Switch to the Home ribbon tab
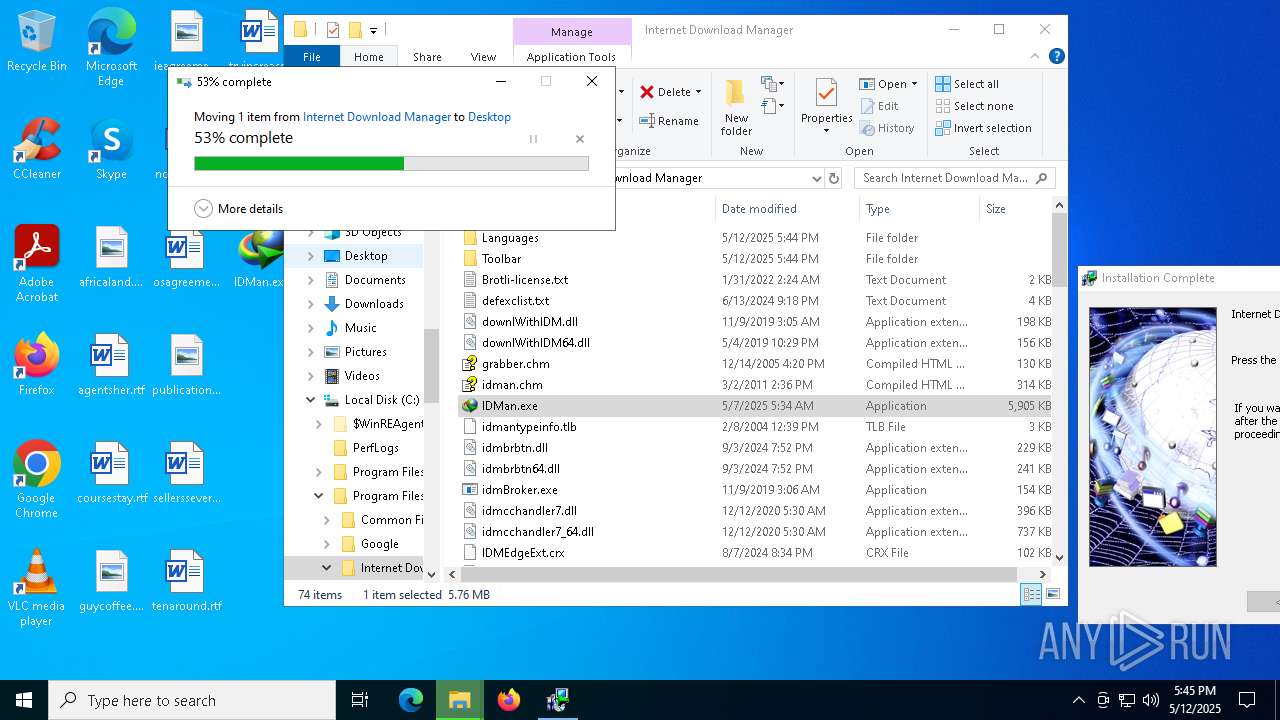1280x720 pixels. tap(369, 57)
